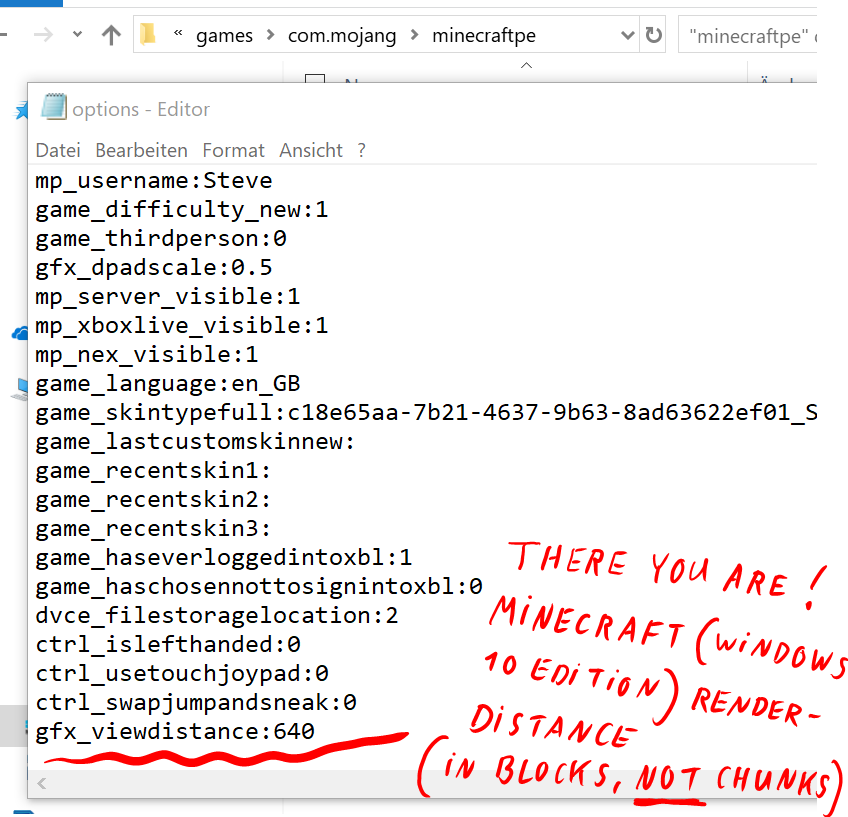848x817 pixels.
Task: Click the Quick Access star icon in sidebar
Action: (x=20, y=111)
